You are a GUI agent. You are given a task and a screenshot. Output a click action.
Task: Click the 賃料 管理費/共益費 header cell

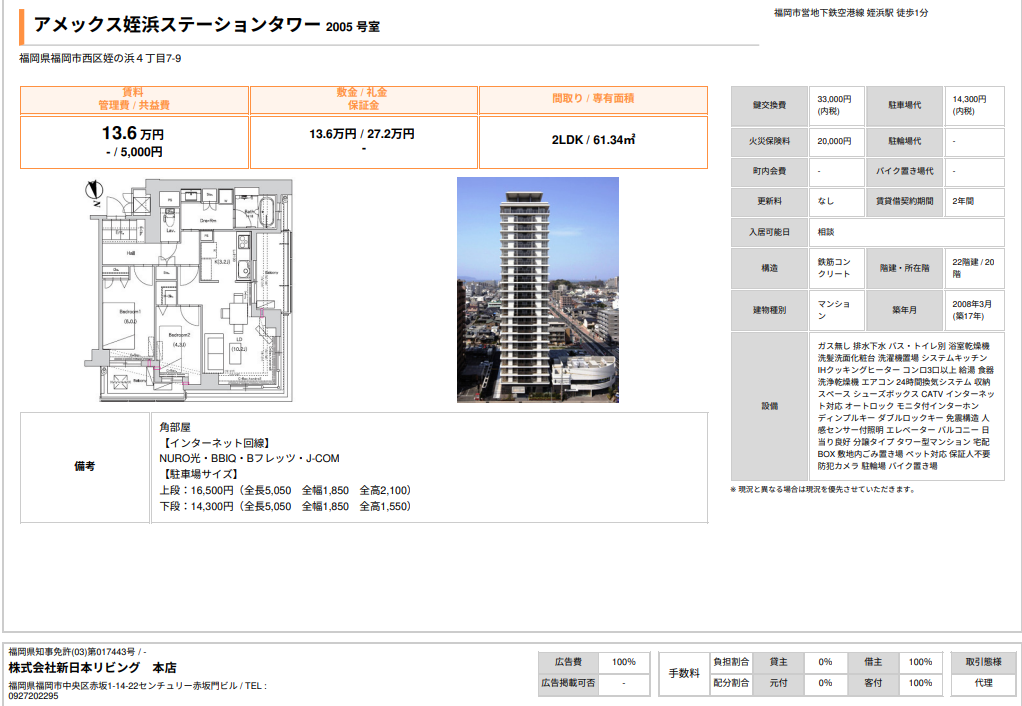[x=134, y=100]
